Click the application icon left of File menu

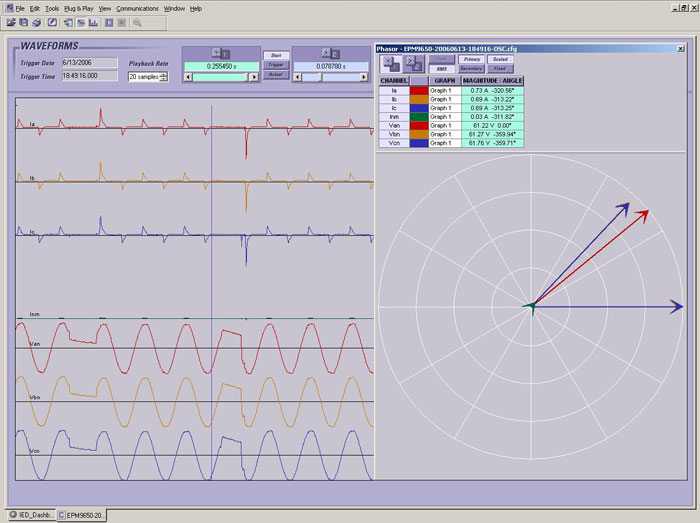(x=9, y=8)
